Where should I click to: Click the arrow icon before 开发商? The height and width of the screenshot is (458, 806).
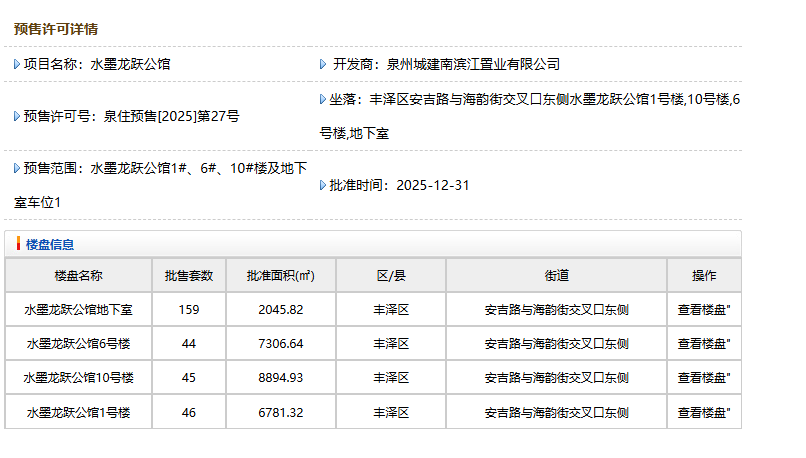pos(323,64)
